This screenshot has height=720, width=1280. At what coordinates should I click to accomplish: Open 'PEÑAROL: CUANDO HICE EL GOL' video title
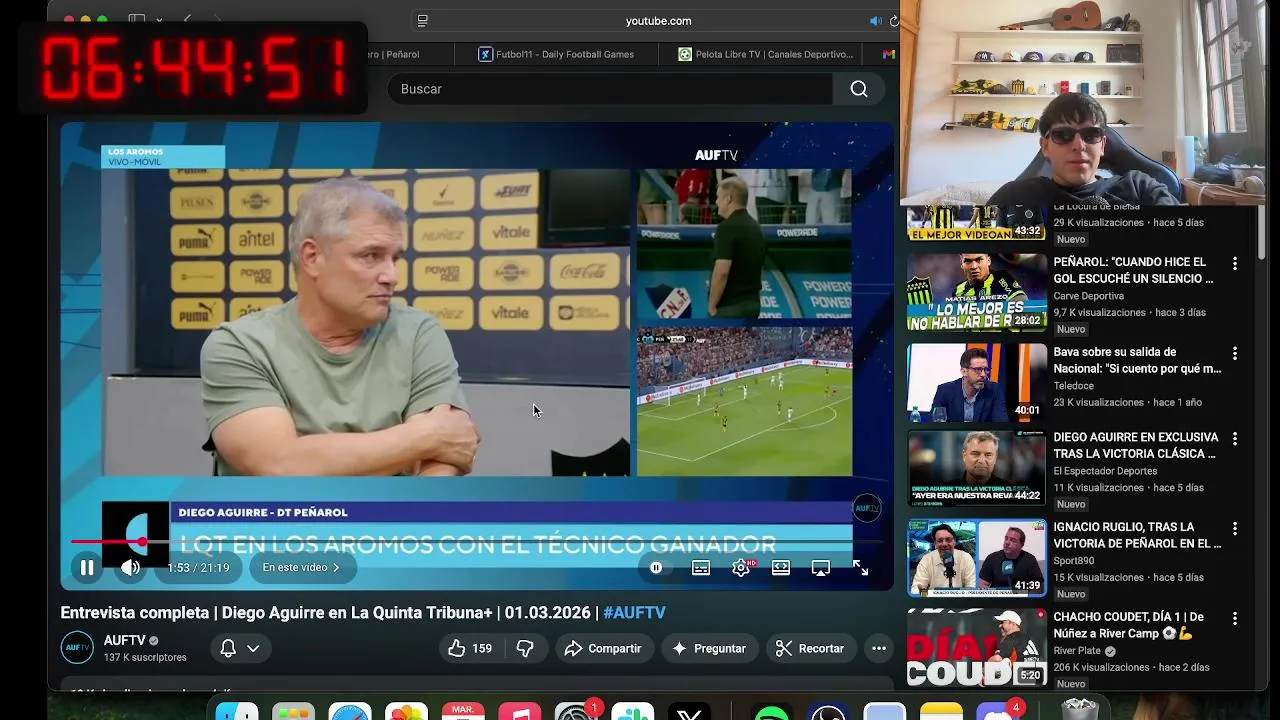coord(1133,270)
